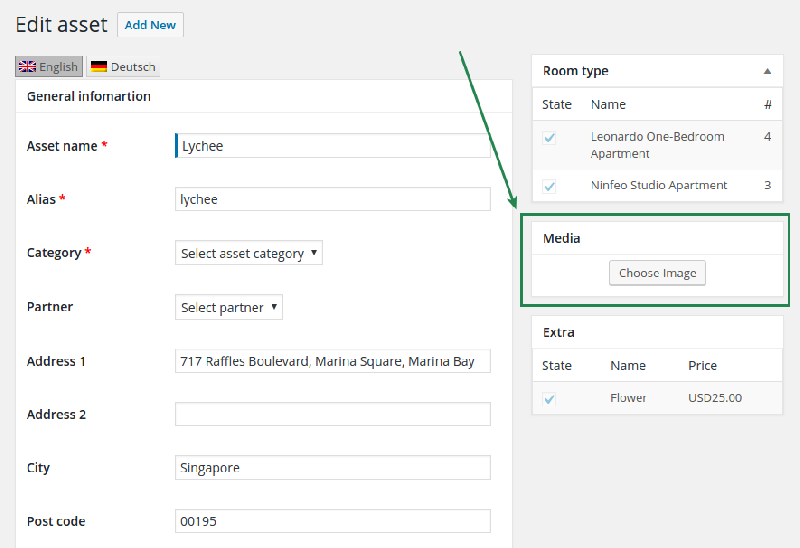Click the Media panel header
The width and height of the screenshot is (800, 548).
[x=657, y=239]
